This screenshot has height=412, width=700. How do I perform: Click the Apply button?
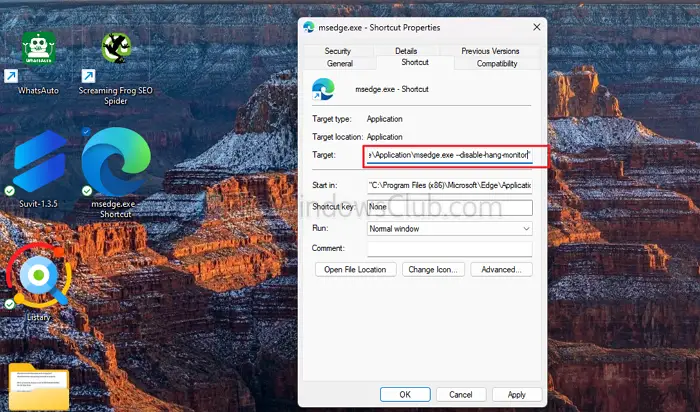[x=517, y=395]
